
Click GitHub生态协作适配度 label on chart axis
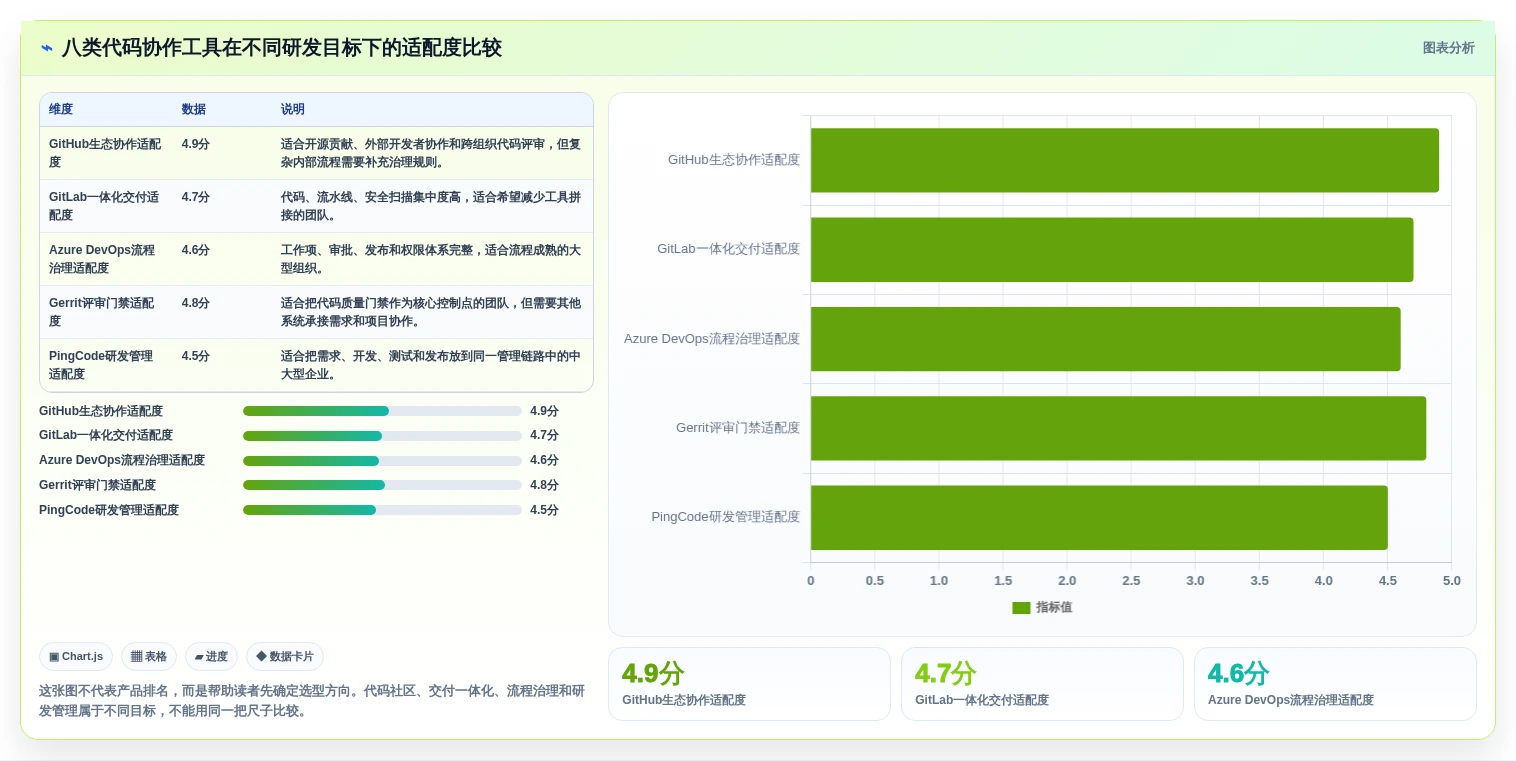[x=734, y=160]
